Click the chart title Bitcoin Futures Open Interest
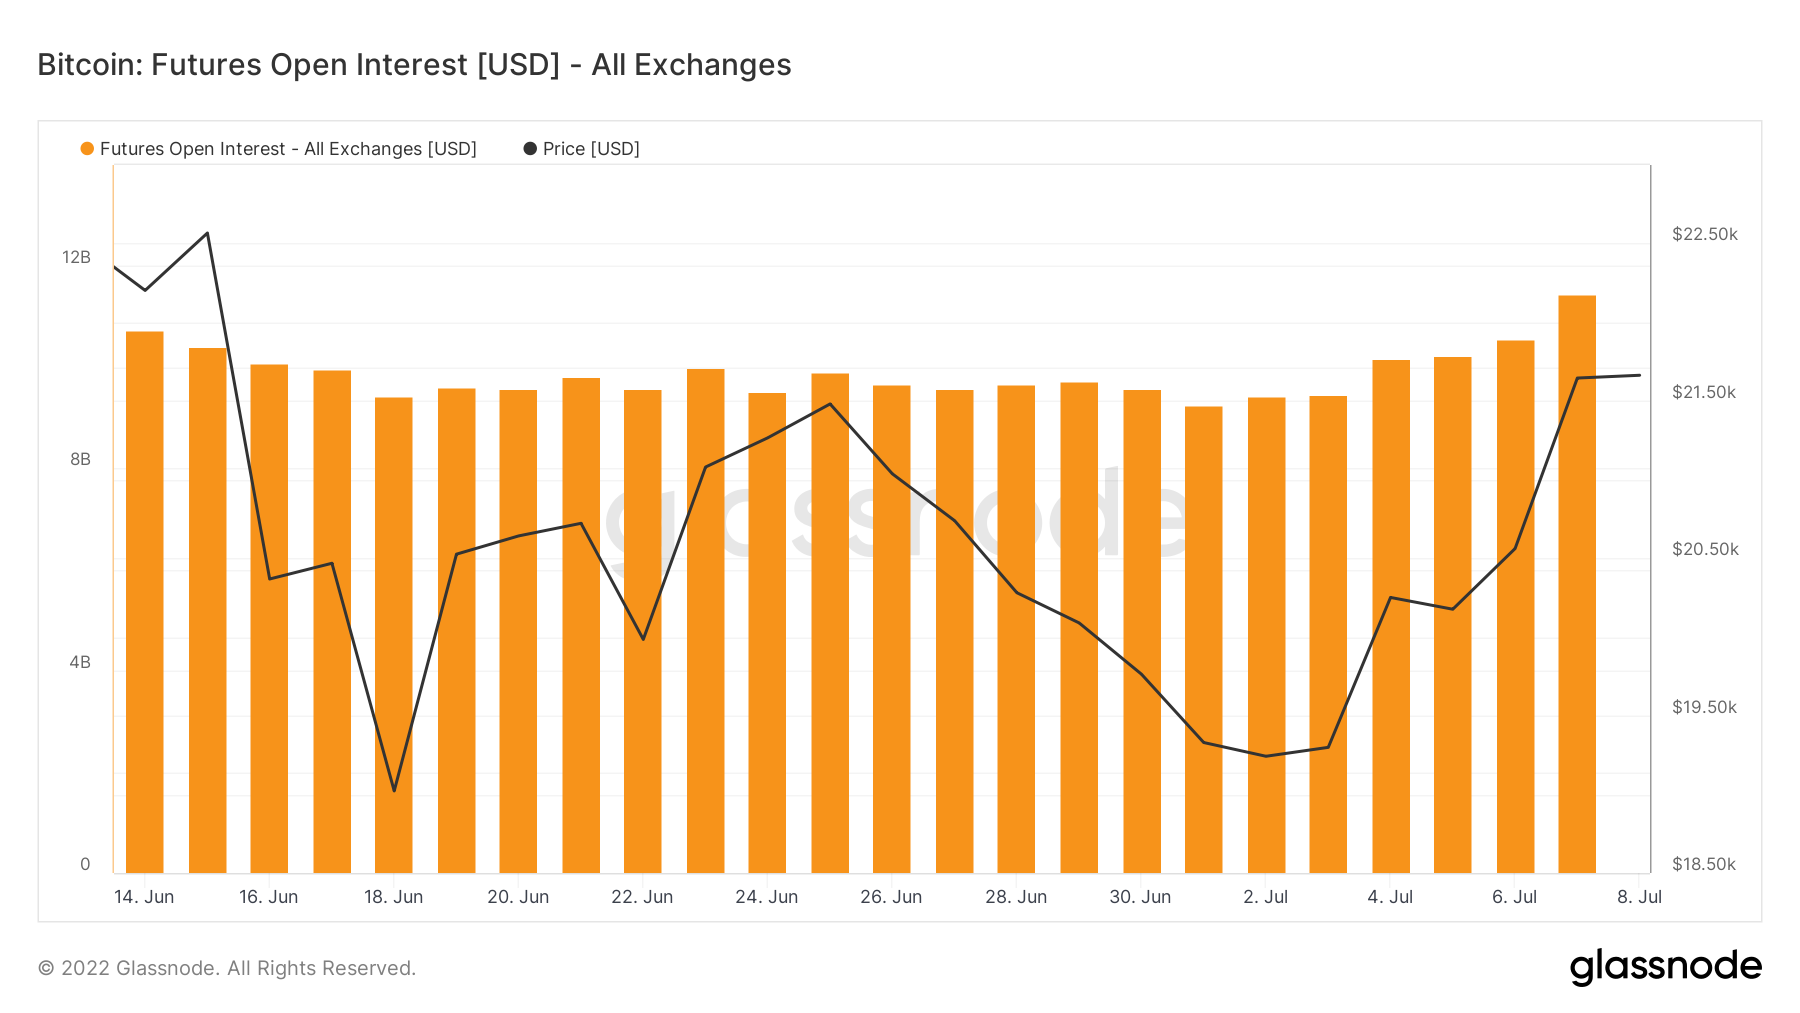Viewport: 1800px width, 1013px height. (414, 65)
